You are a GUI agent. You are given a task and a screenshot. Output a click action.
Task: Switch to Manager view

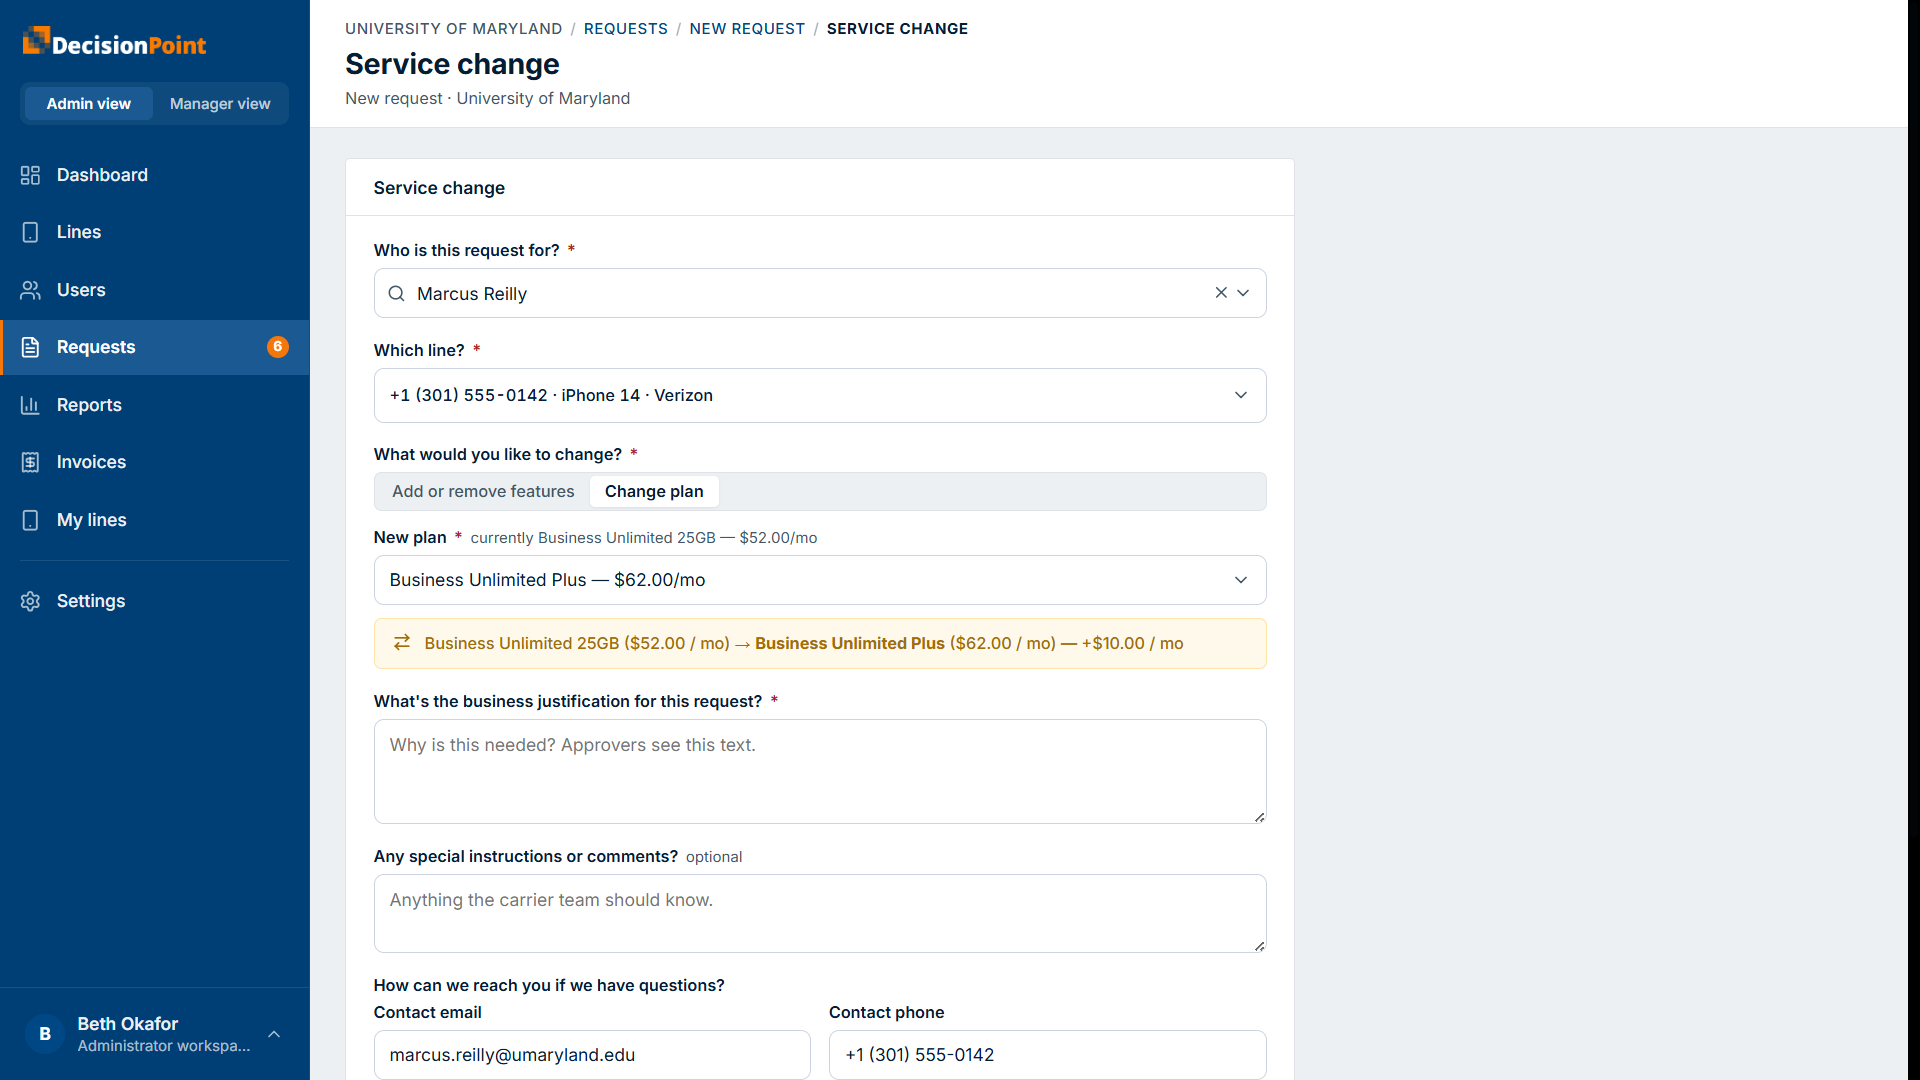click(220, 104)
